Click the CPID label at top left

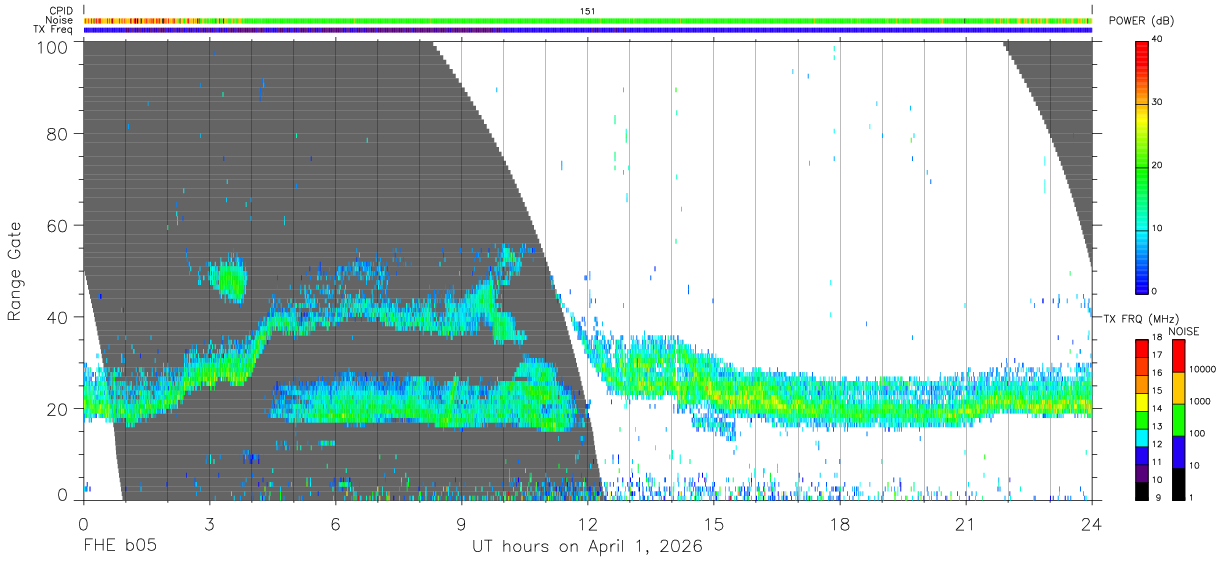[x=60, y=11]
